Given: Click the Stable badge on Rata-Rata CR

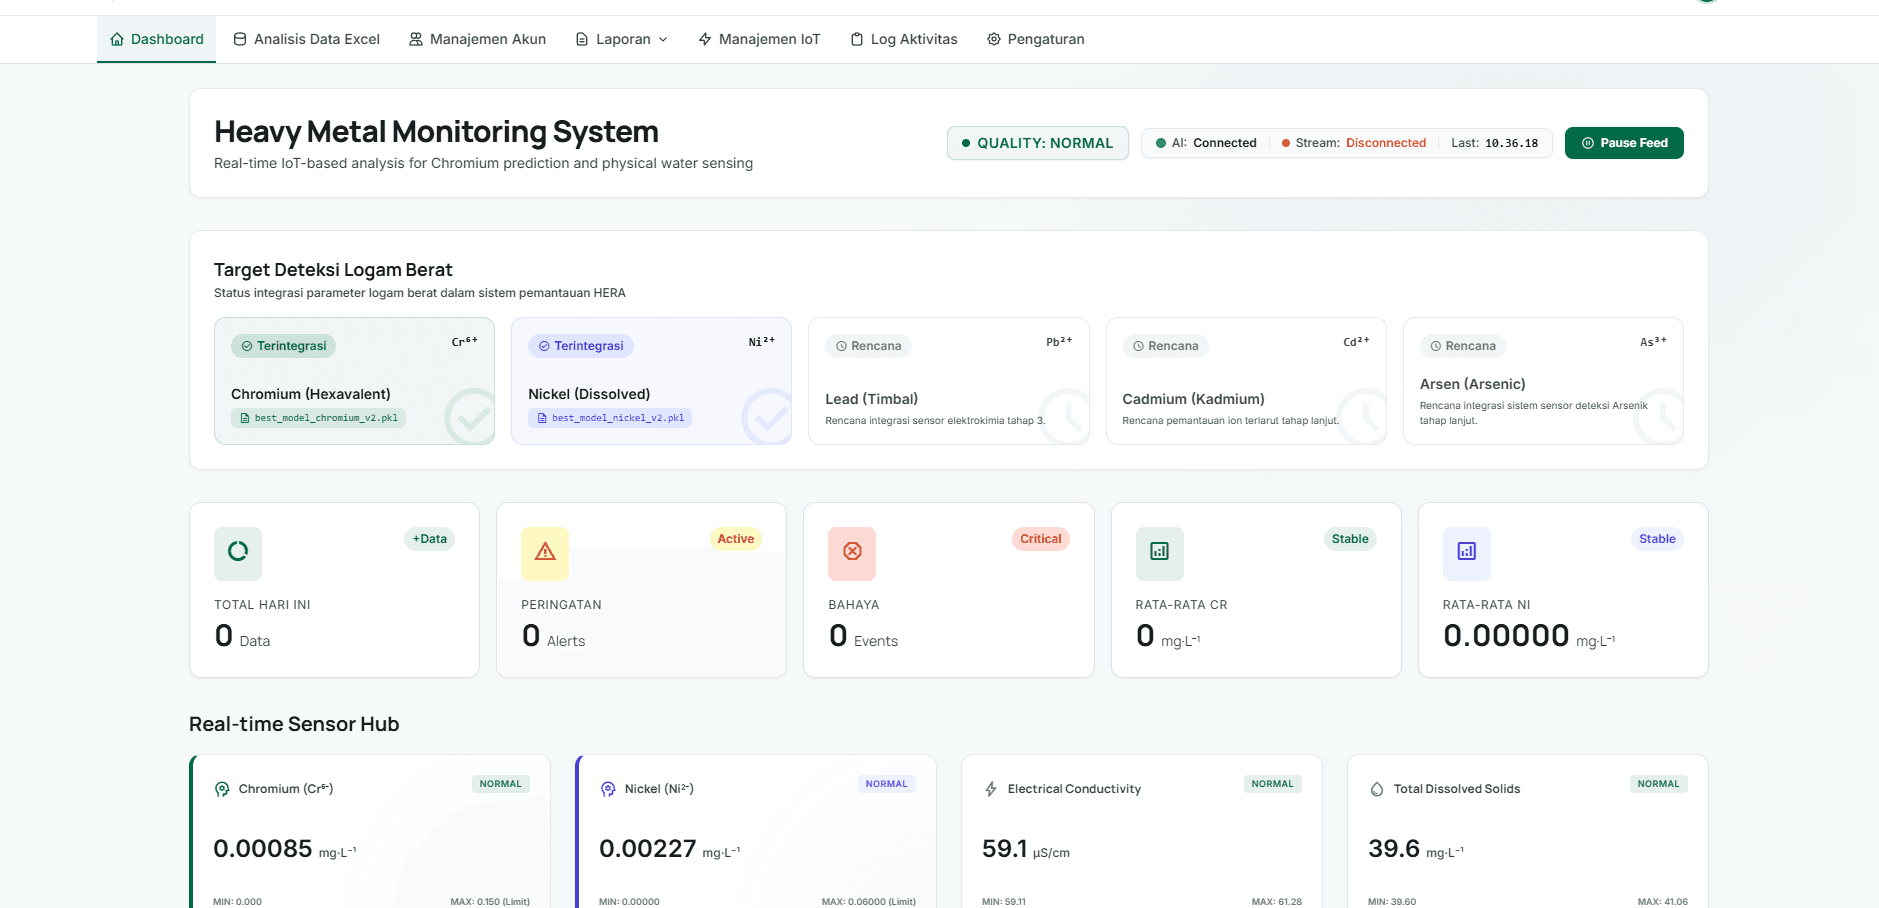Looking at the screenshot, I should click(1350, 539).
